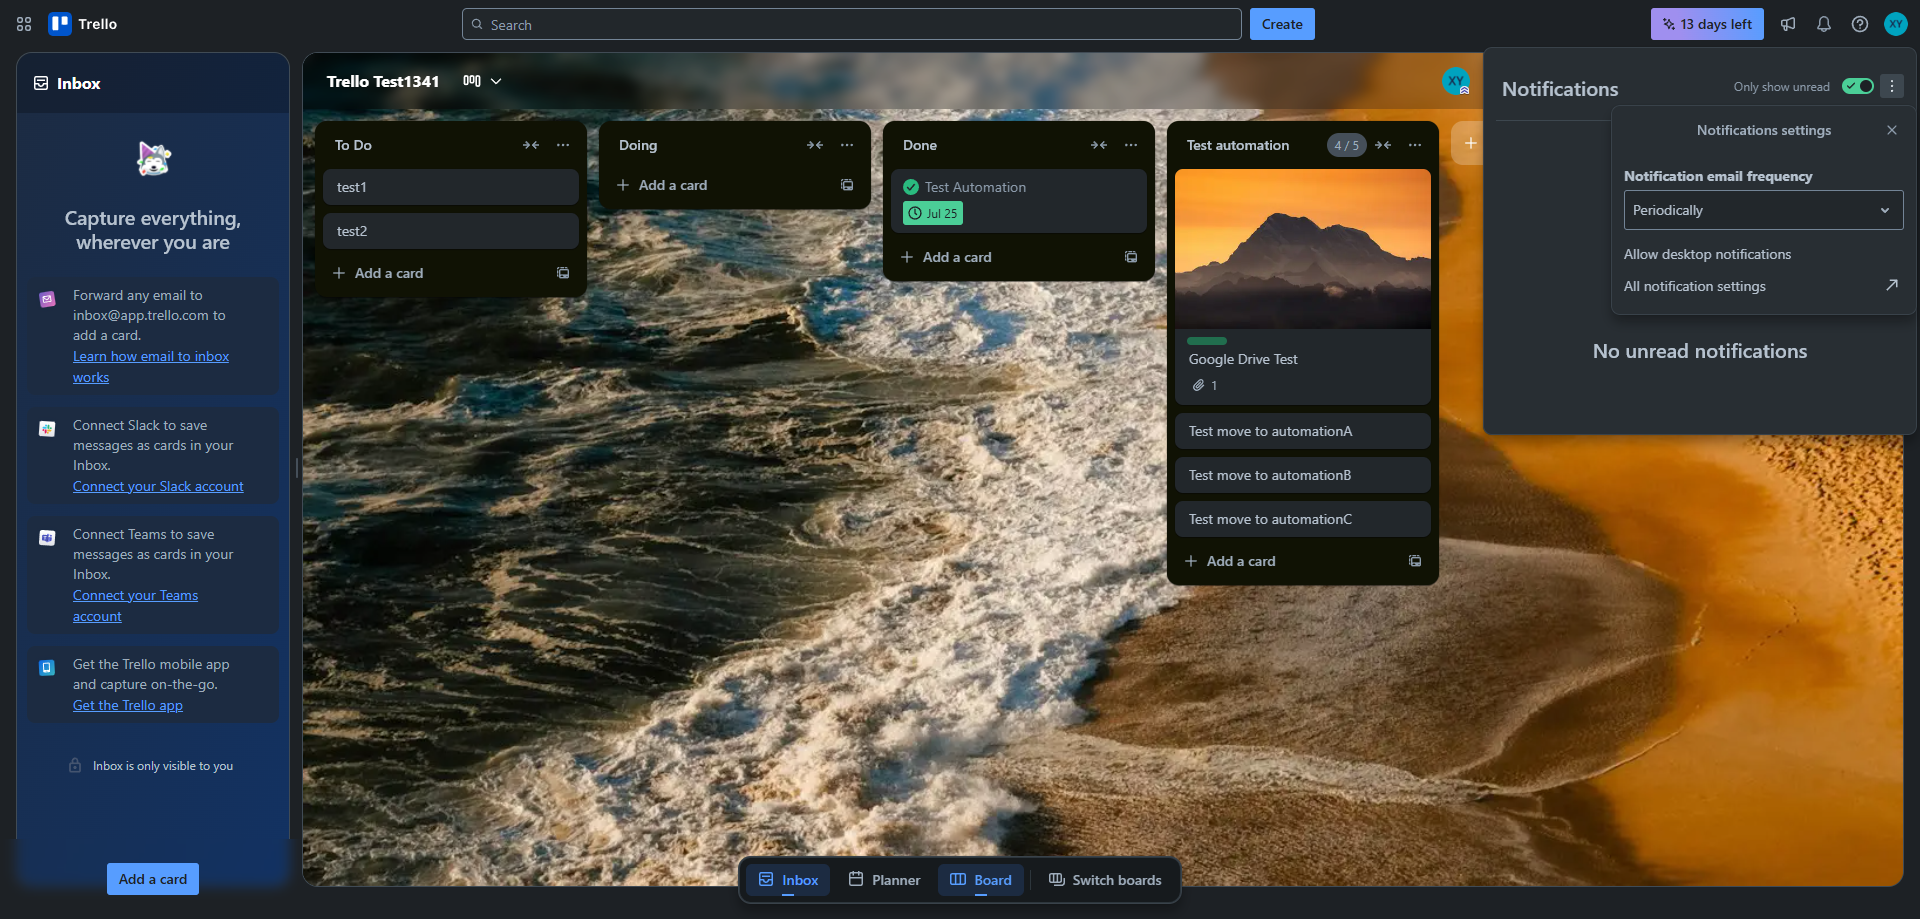Open notifications panel more options menu
Viewport: 1920px width, 919px height.
tap(1892, 86)
